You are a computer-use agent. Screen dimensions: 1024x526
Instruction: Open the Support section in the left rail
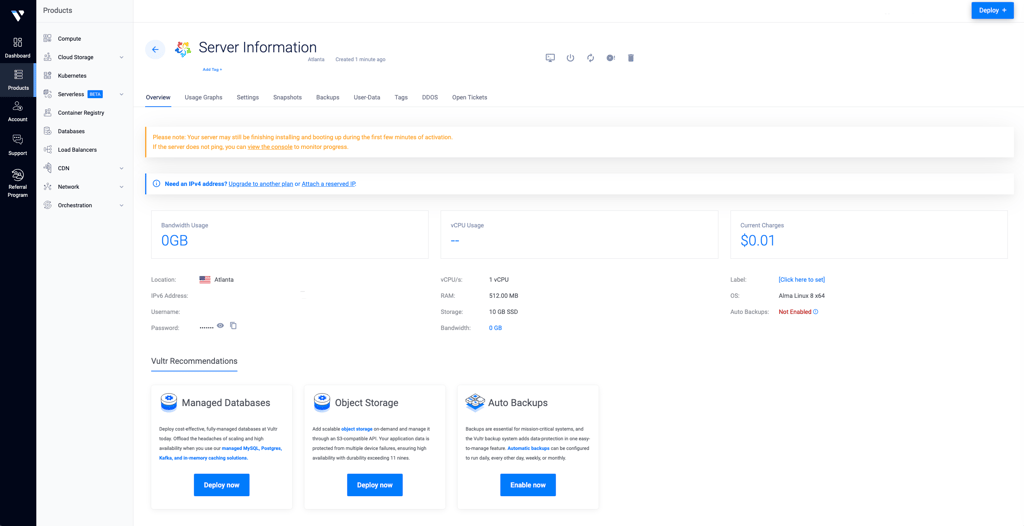coord(18,145)
